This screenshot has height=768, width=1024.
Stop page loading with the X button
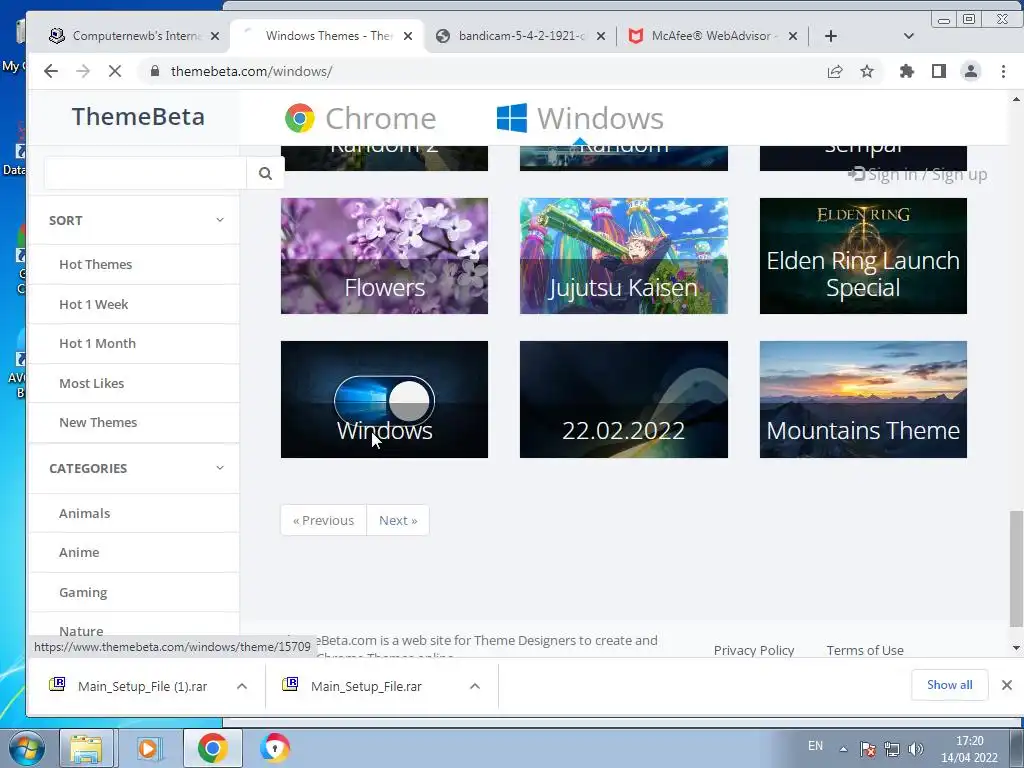pyautogui.click(x=115, y=71)
